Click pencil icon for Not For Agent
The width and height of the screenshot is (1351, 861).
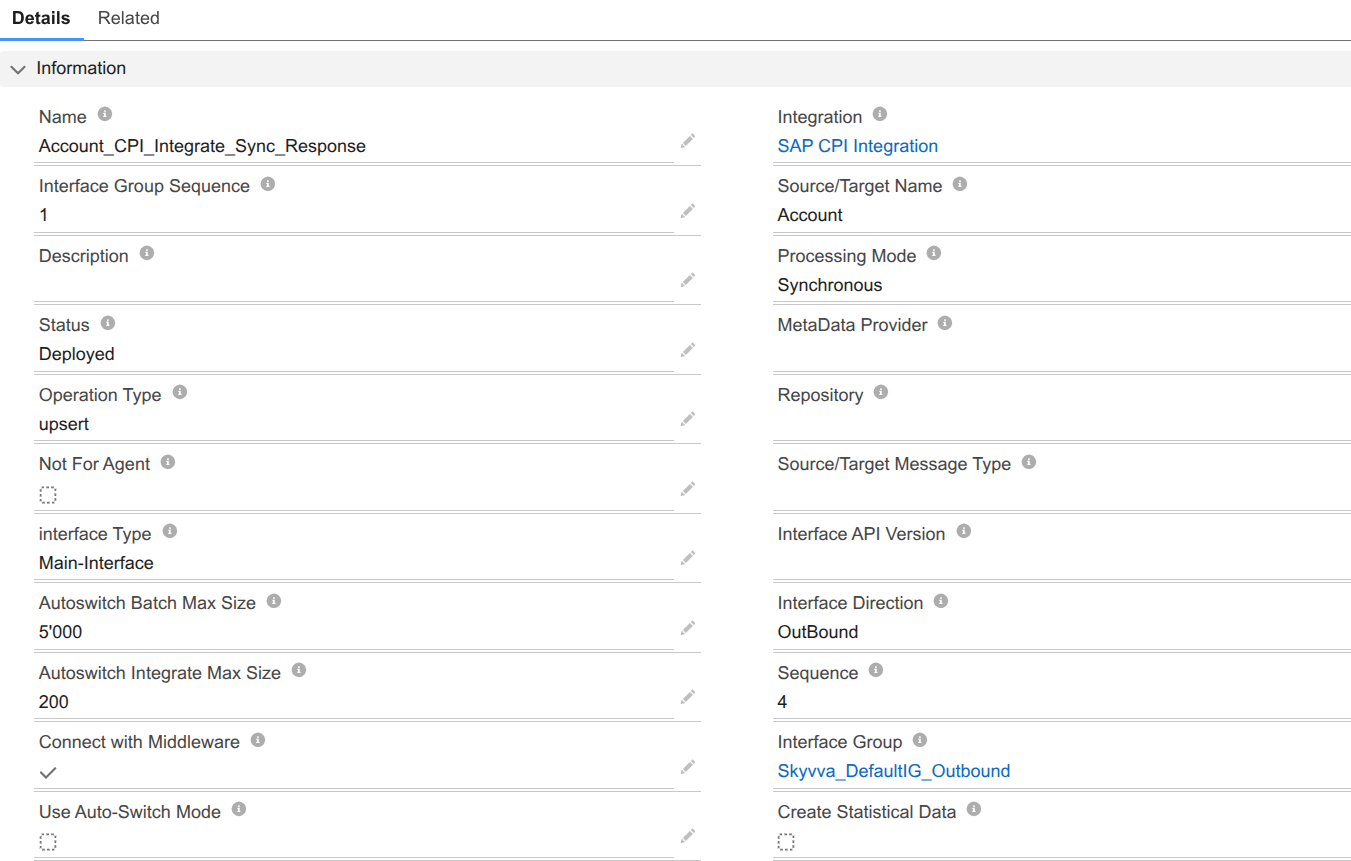[688, 488]
